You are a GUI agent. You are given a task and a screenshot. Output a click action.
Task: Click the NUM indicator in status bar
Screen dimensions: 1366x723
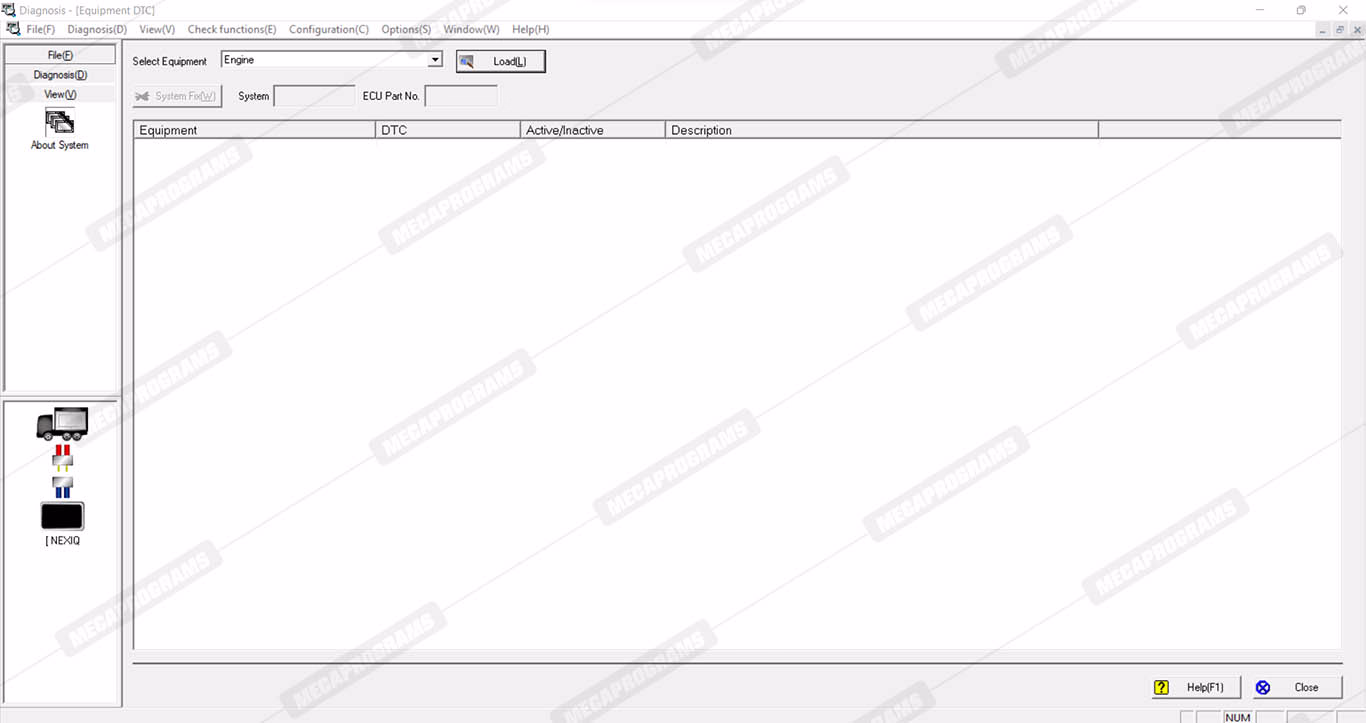click(1238, 717)
